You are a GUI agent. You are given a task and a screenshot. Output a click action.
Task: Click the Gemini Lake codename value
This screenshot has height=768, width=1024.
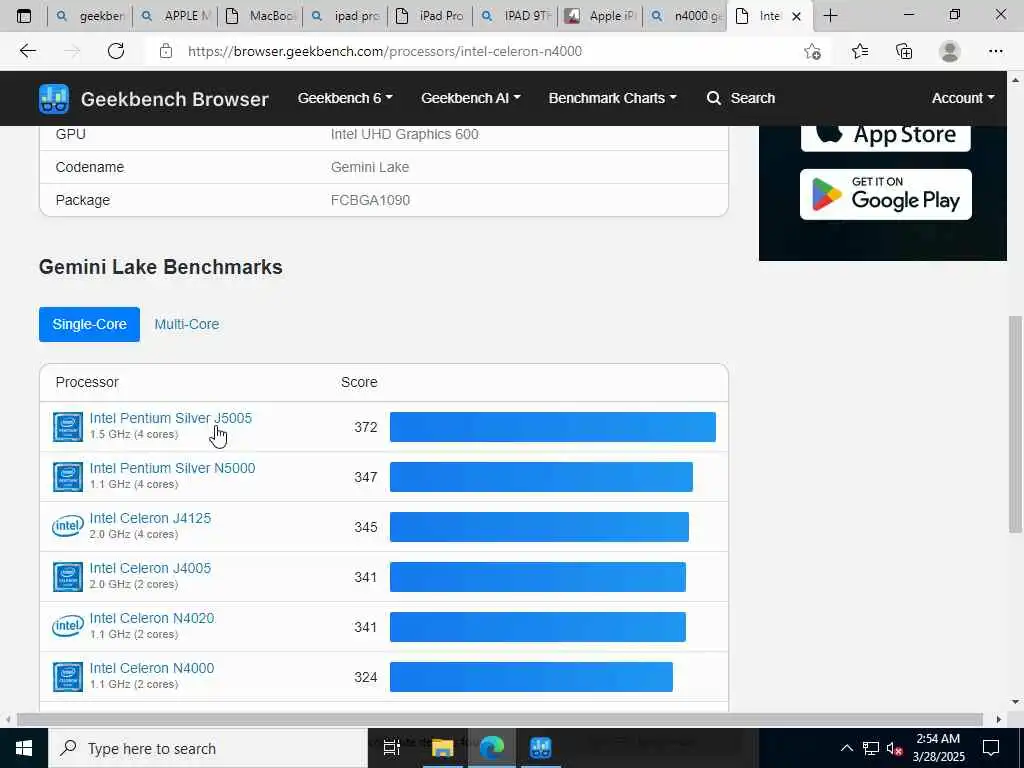click(x=370, y=167)
